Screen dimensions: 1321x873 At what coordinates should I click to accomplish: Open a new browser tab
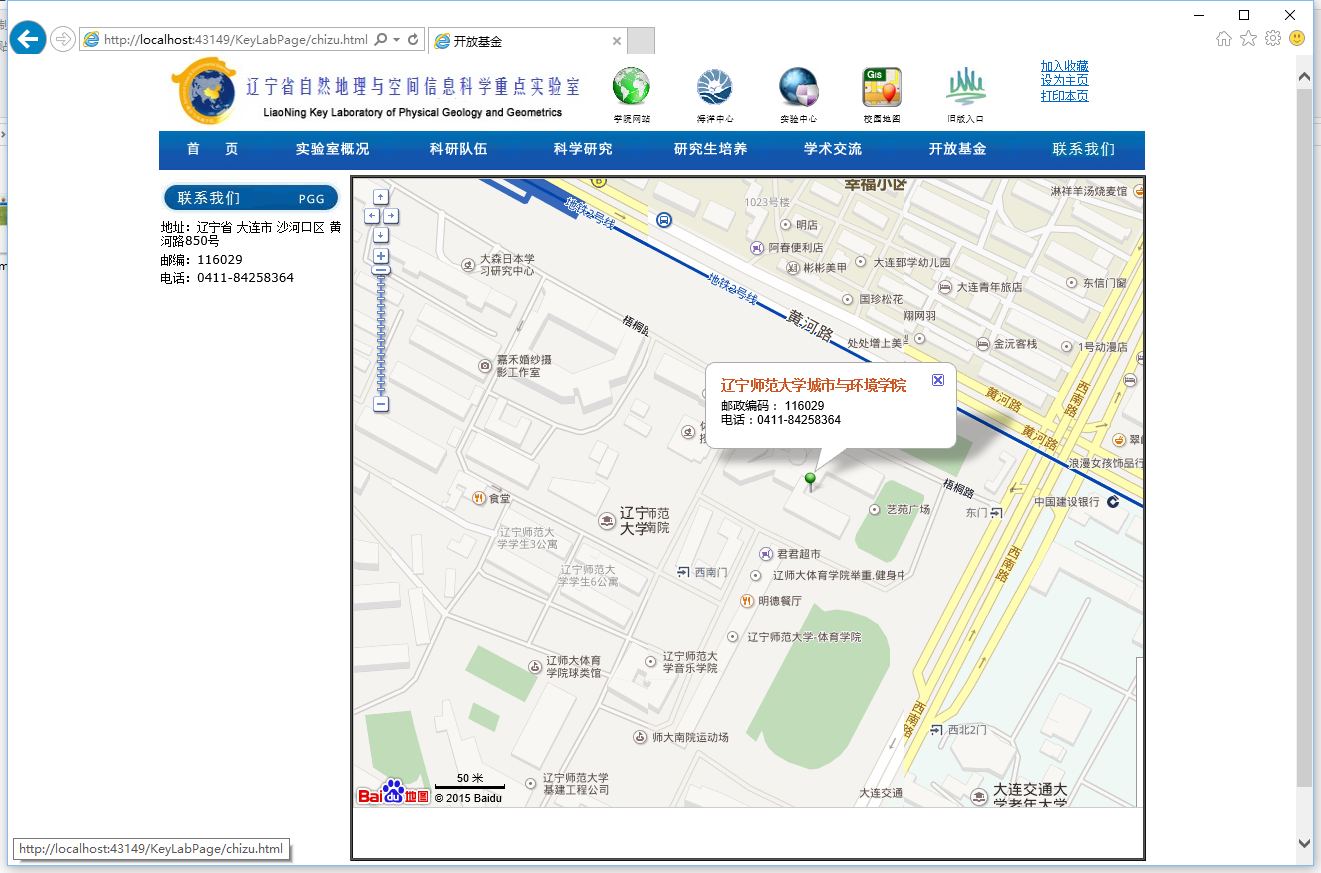tap(641, 41)
